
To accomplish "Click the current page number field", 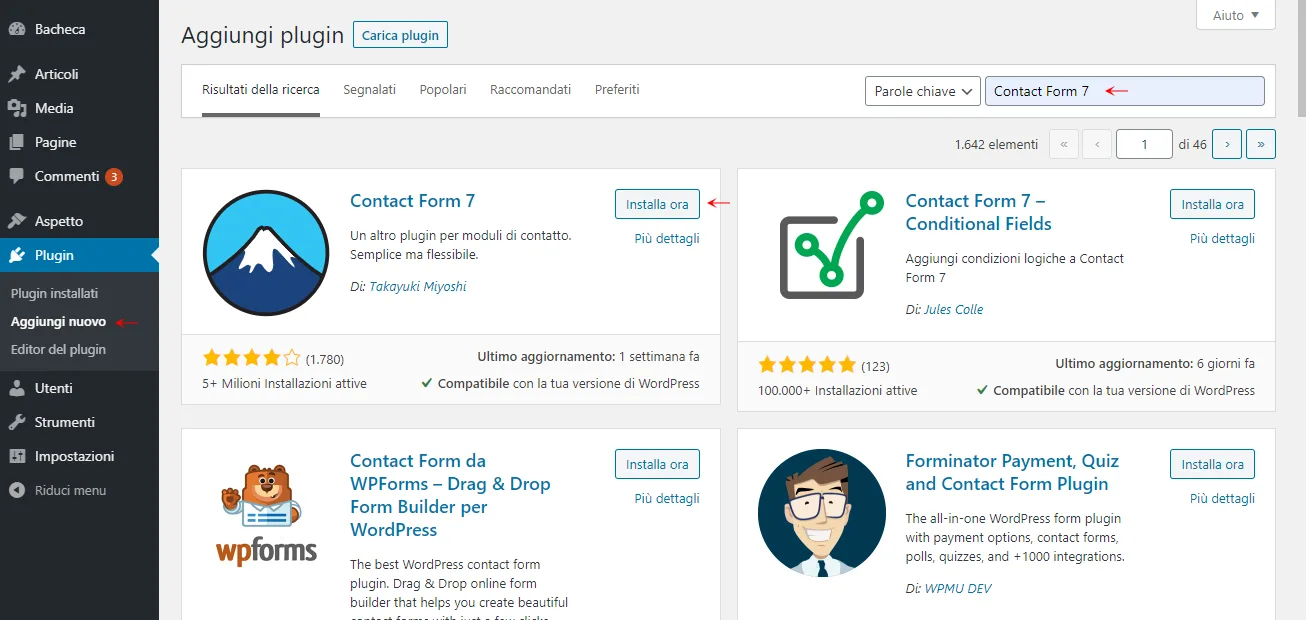I will [1144, 144].
